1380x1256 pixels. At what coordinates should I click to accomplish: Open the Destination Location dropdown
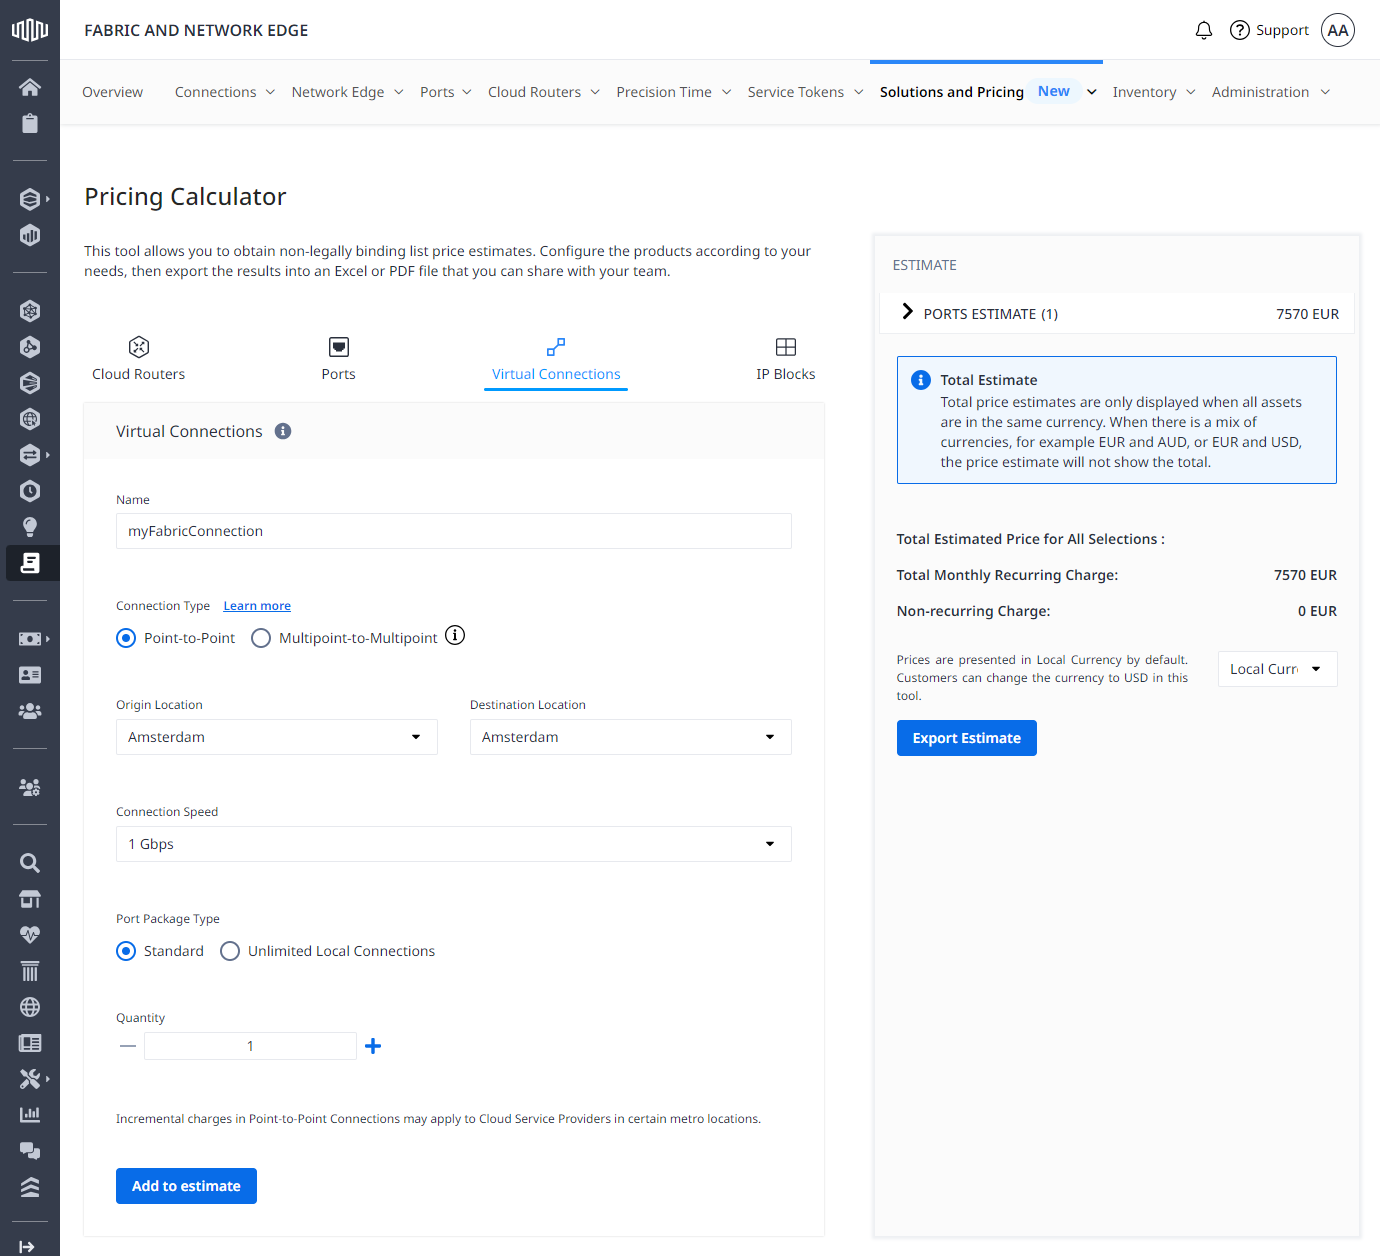click(631, 737)
